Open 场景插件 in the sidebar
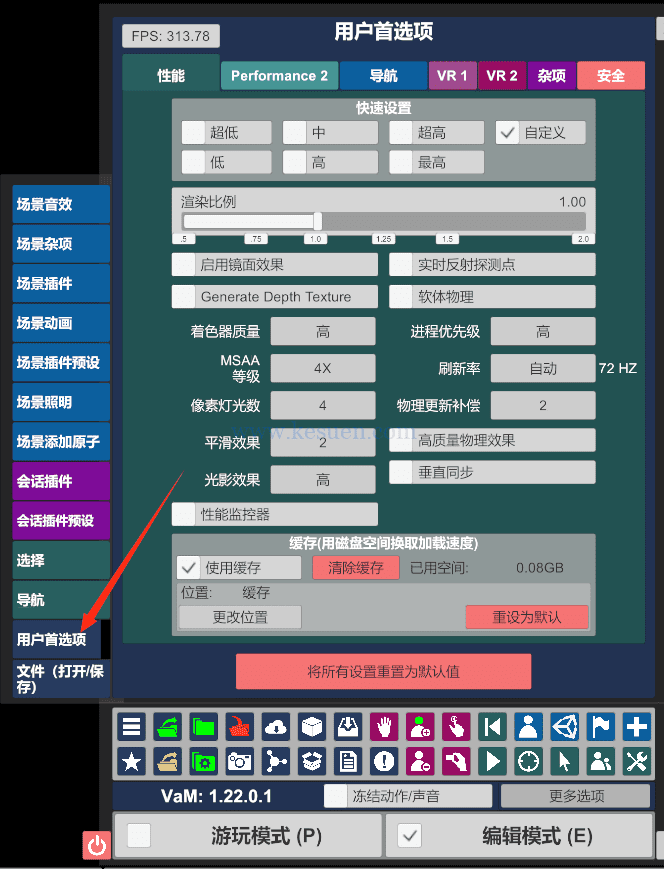 click(x=61, y=283)
